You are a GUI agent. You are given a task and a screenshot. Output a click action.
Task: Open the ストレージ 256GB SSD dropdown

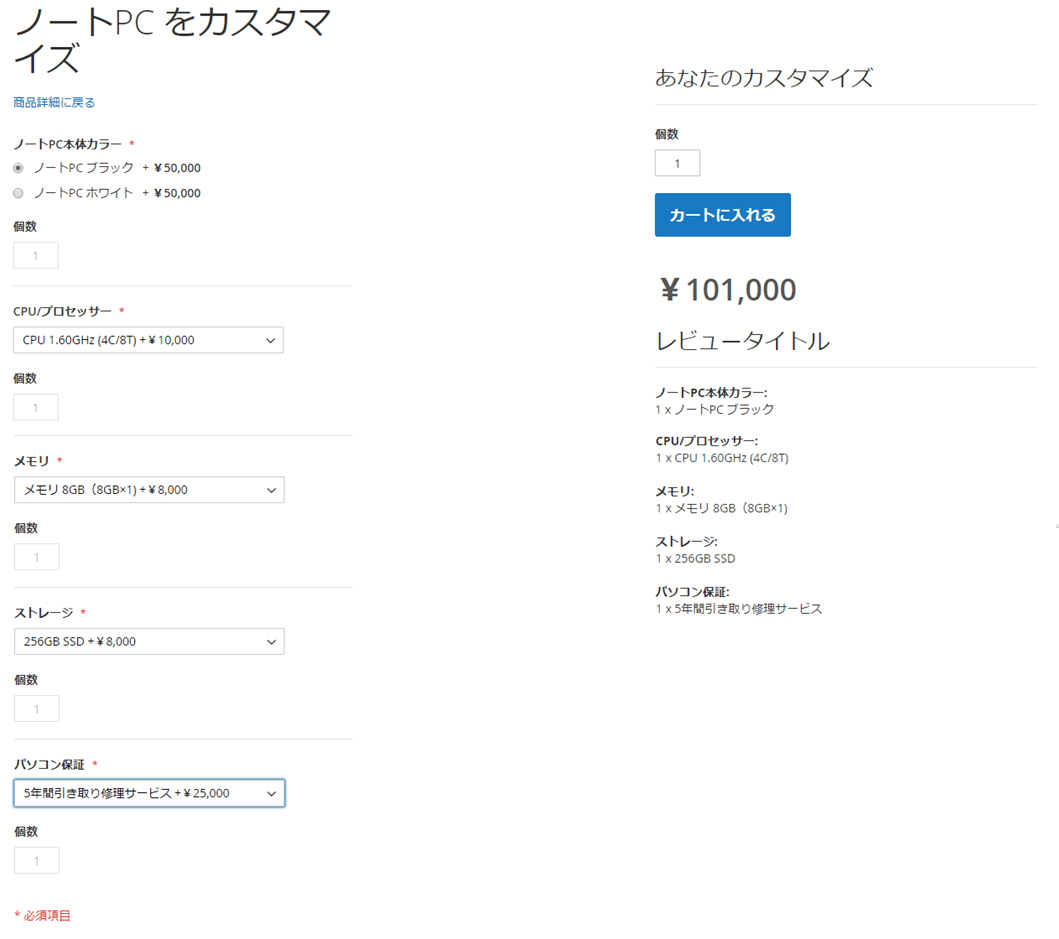click(x=148, y=642)
